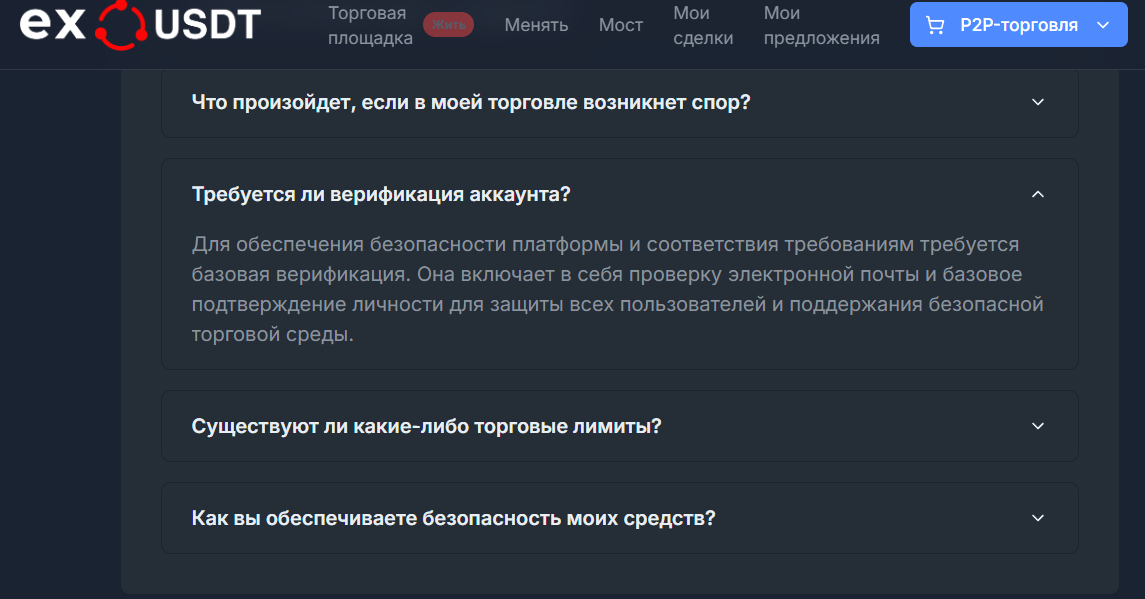
Task: Click the P2P-торговля button label
Action: tap(1018, 26)
